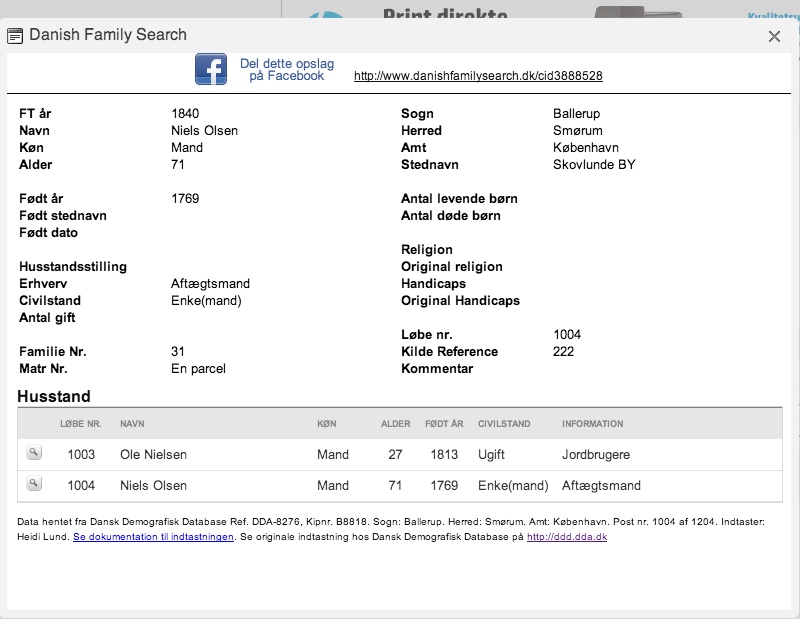The width and height of the screenshot is (800, 619).
Task: Click the CIVILSTAND column header
Action: (504, 424)
